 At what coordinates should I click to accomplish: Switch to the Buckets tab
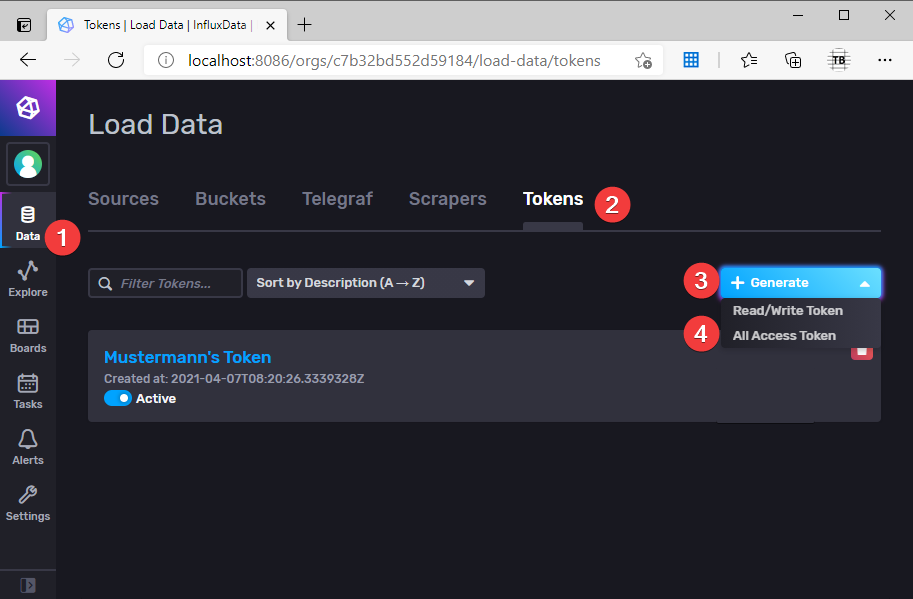[230, 199]
